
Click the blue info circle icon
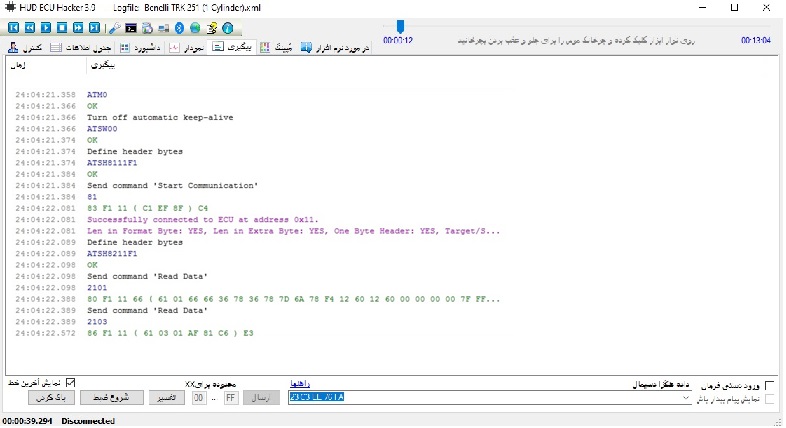point(228,28)
